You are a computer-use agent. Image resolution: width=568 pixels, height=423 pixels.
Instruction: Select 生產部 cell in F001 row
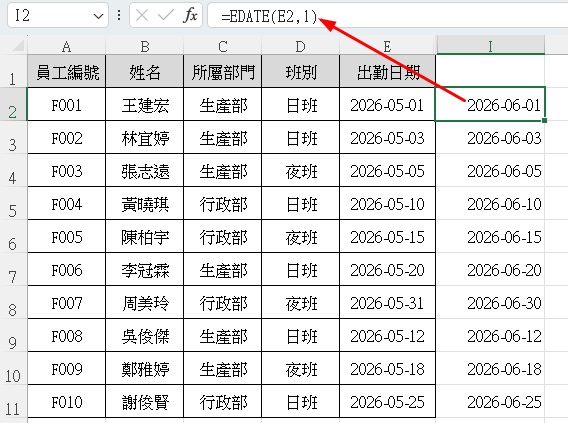(223, 104)
